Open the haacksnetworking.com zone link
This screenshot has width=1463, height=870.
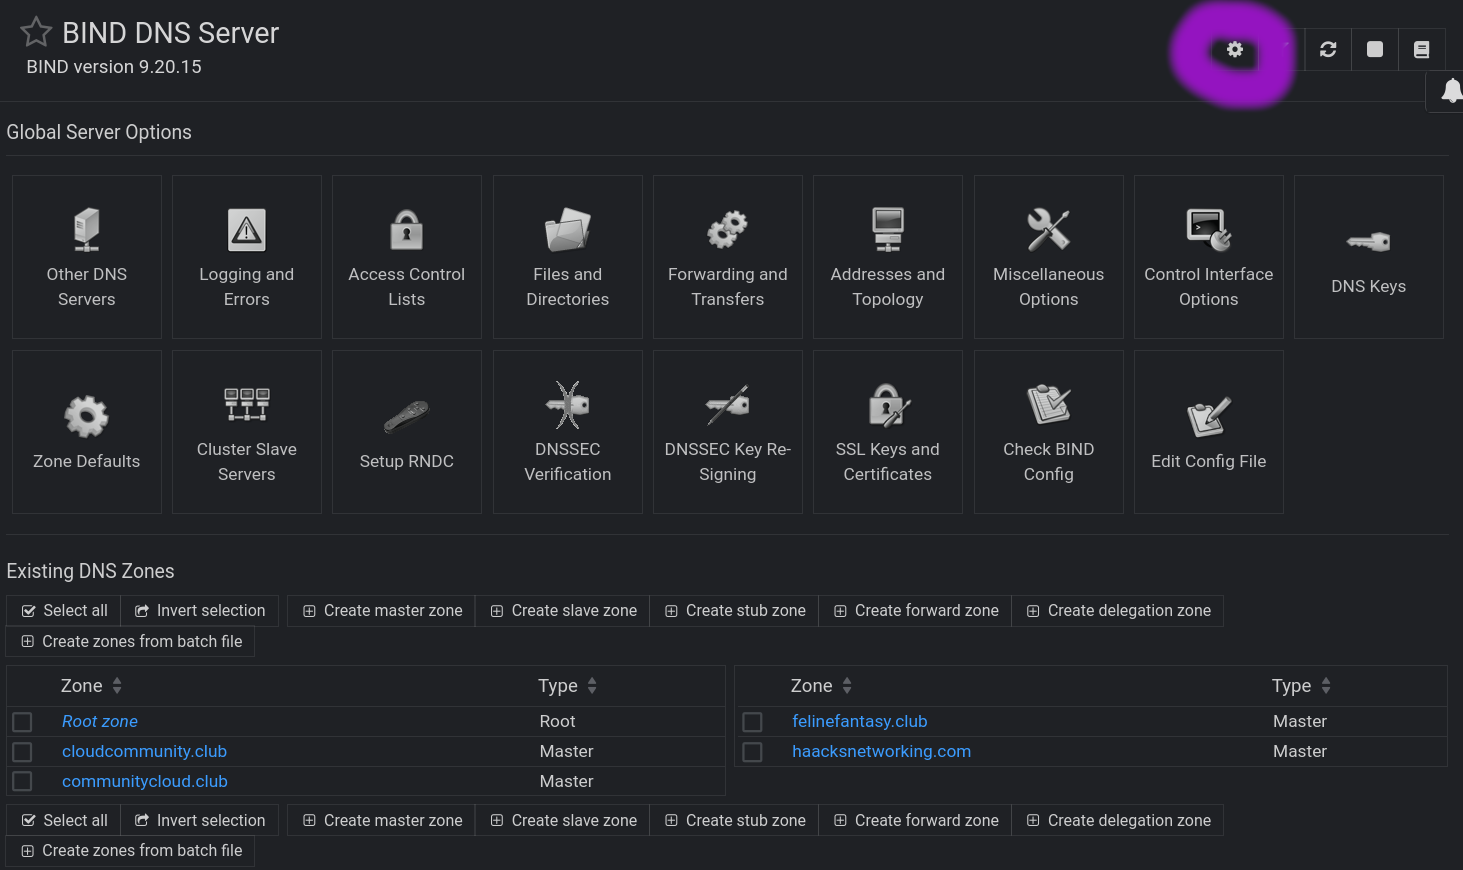click(x=881, y=751)
